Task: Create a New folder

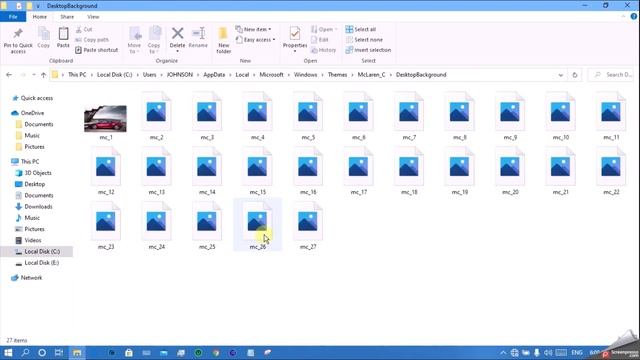Action: point(223,40)
